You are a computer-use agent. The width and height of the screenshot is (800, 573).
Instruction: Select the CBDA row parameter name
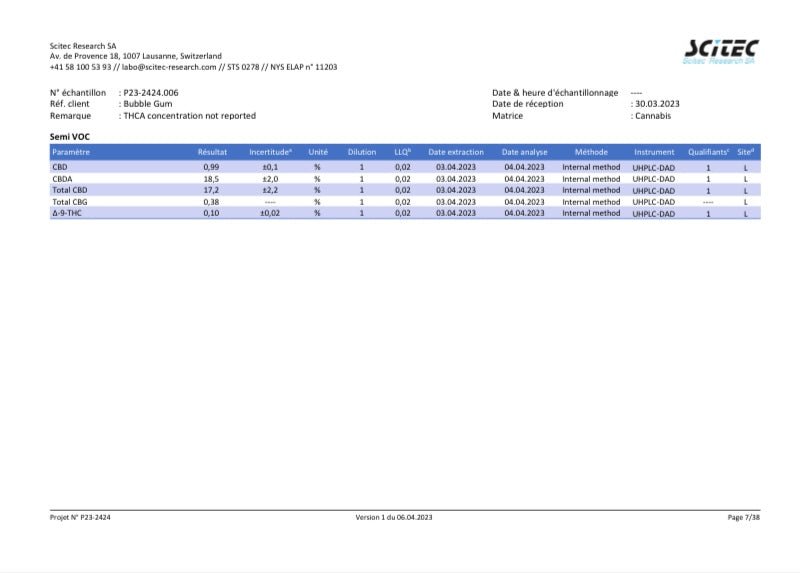pos(63,179)
